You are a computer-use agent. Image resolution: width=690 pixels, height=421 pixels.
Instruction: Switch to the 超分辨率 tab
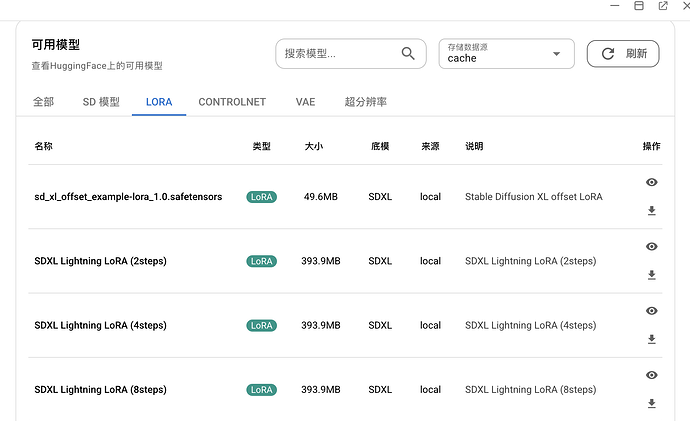tap(365, 102)
